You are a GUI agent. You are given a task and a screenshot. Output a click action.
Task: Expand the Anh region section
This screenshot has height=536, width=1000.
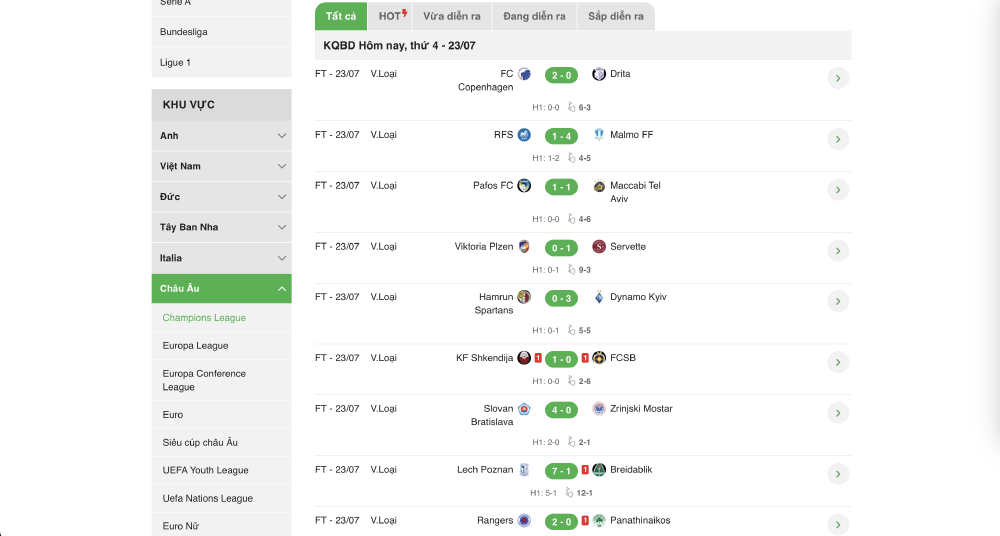point(282,136)
